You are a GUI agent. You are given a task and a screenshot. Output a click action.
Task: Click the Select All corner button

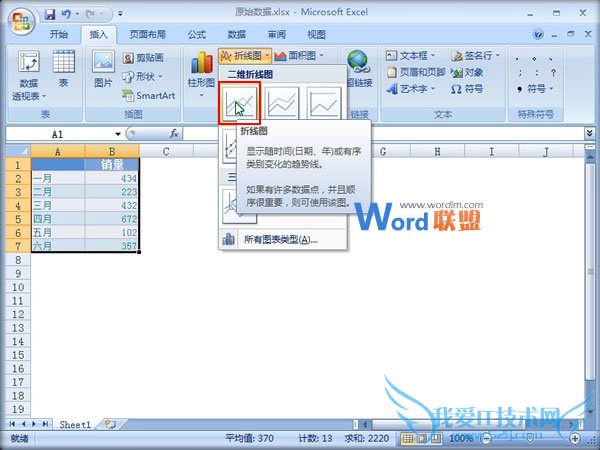click(18, 151)
